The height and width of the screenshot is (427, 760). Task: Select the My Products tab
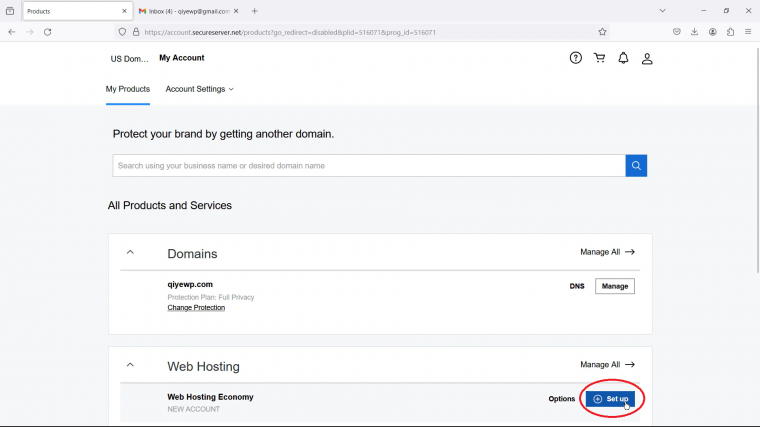pyautogui.click(x=128, y=89)
